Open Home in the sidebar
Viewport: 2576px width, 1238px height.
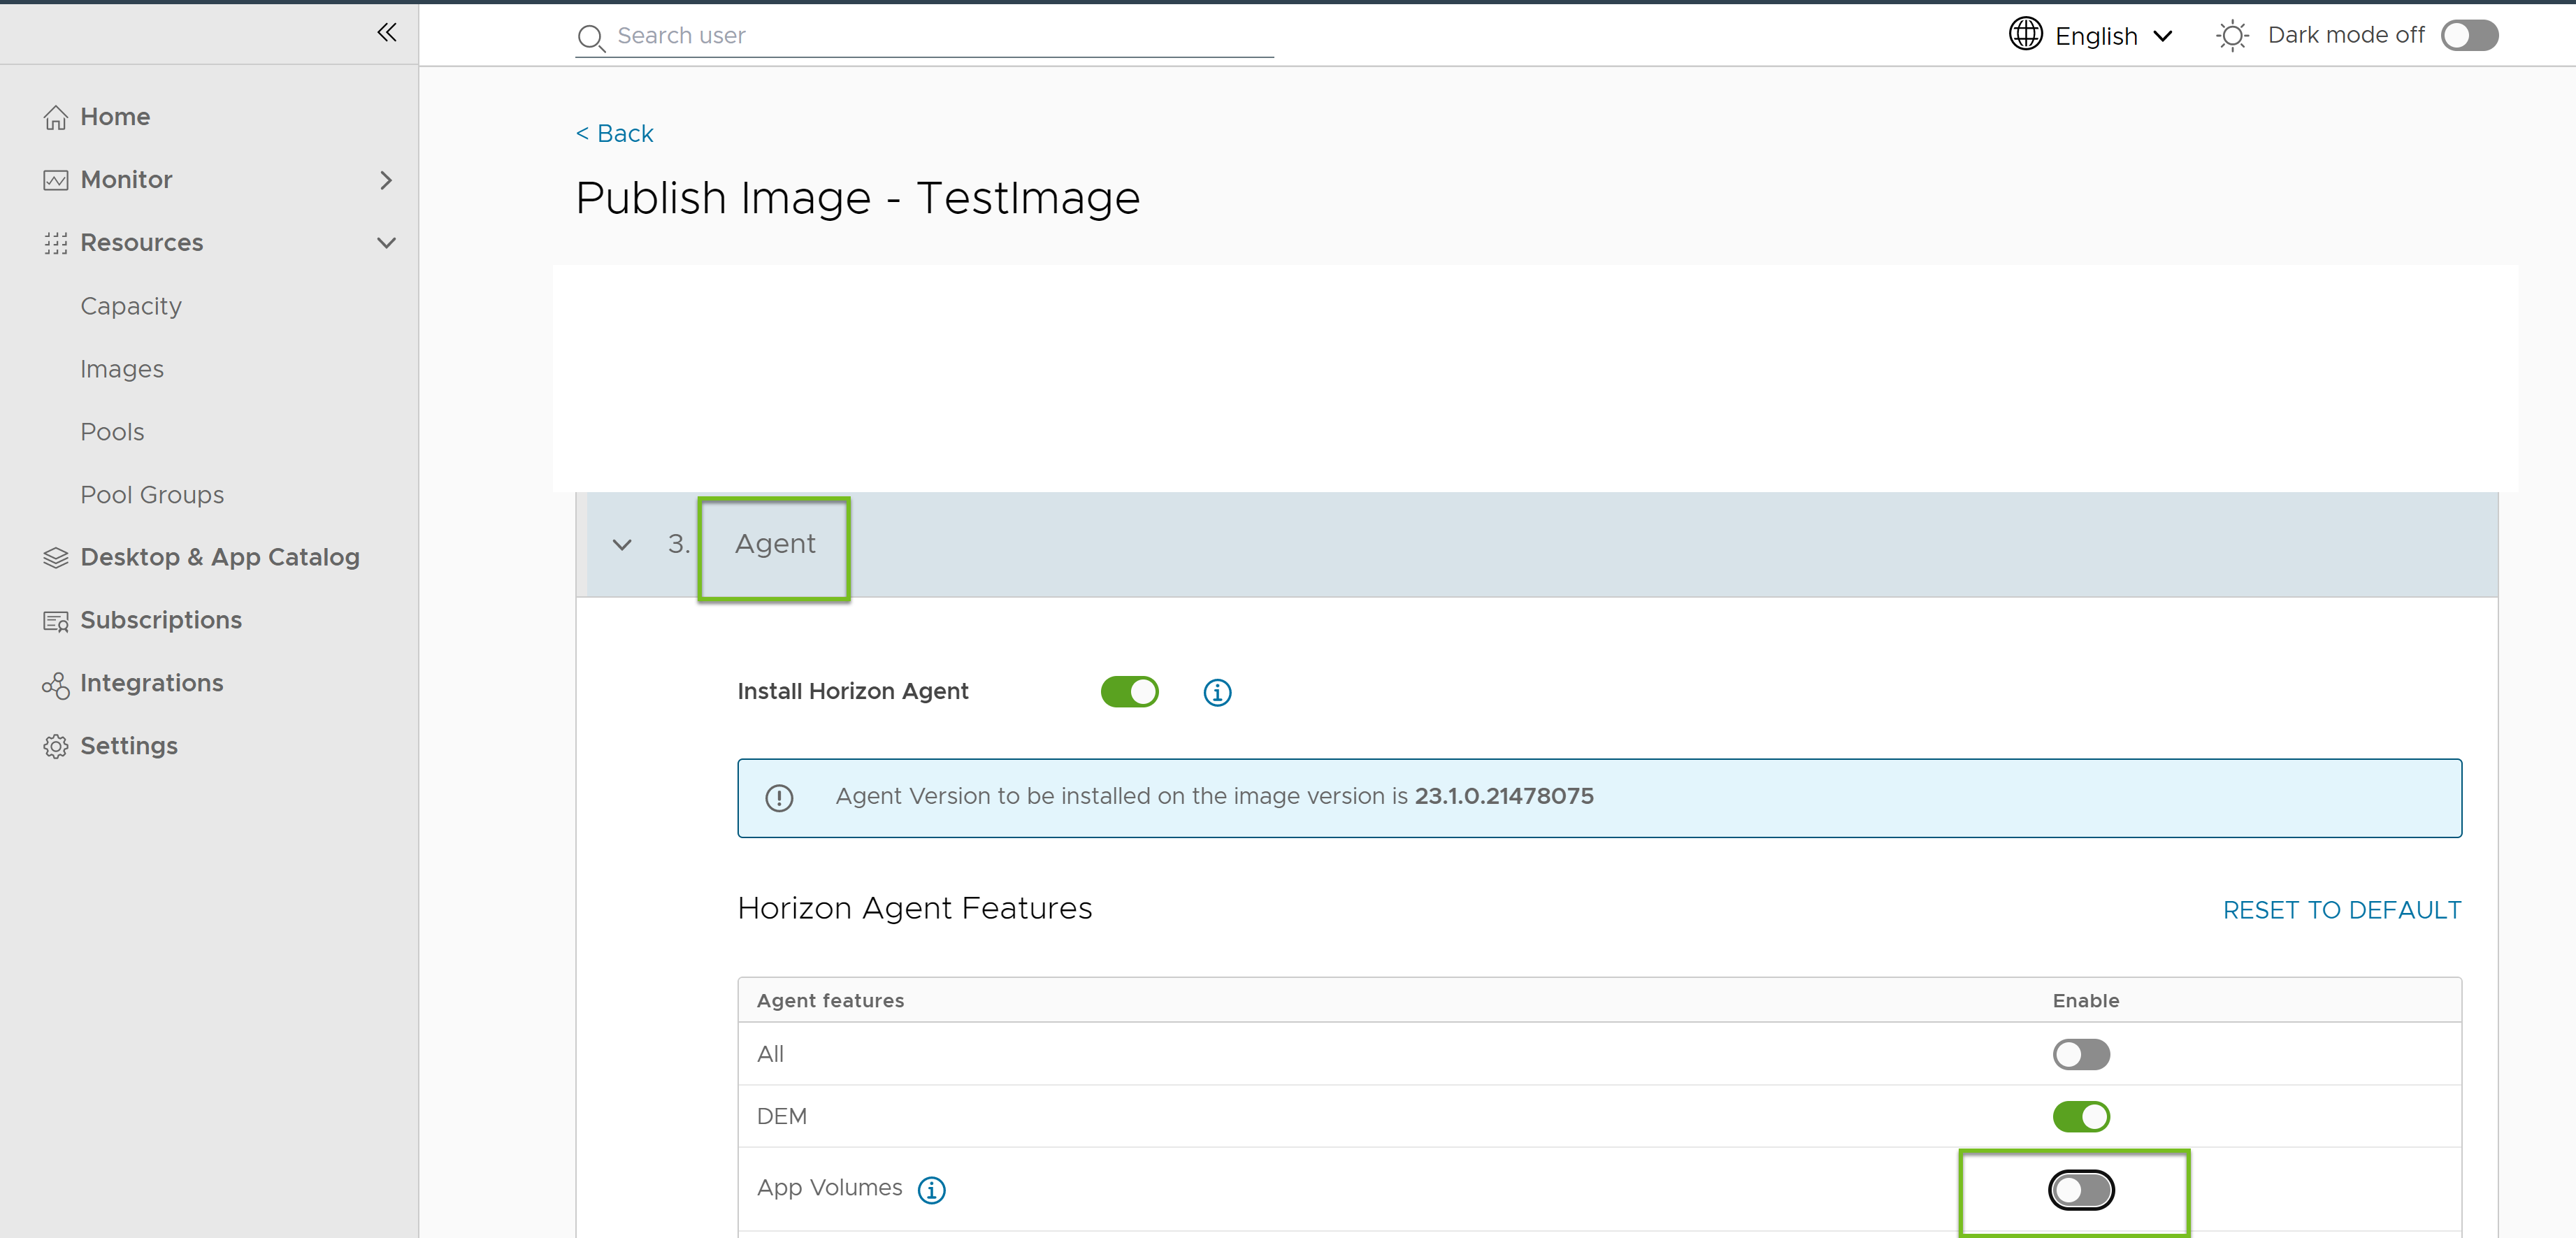[115, 117]
